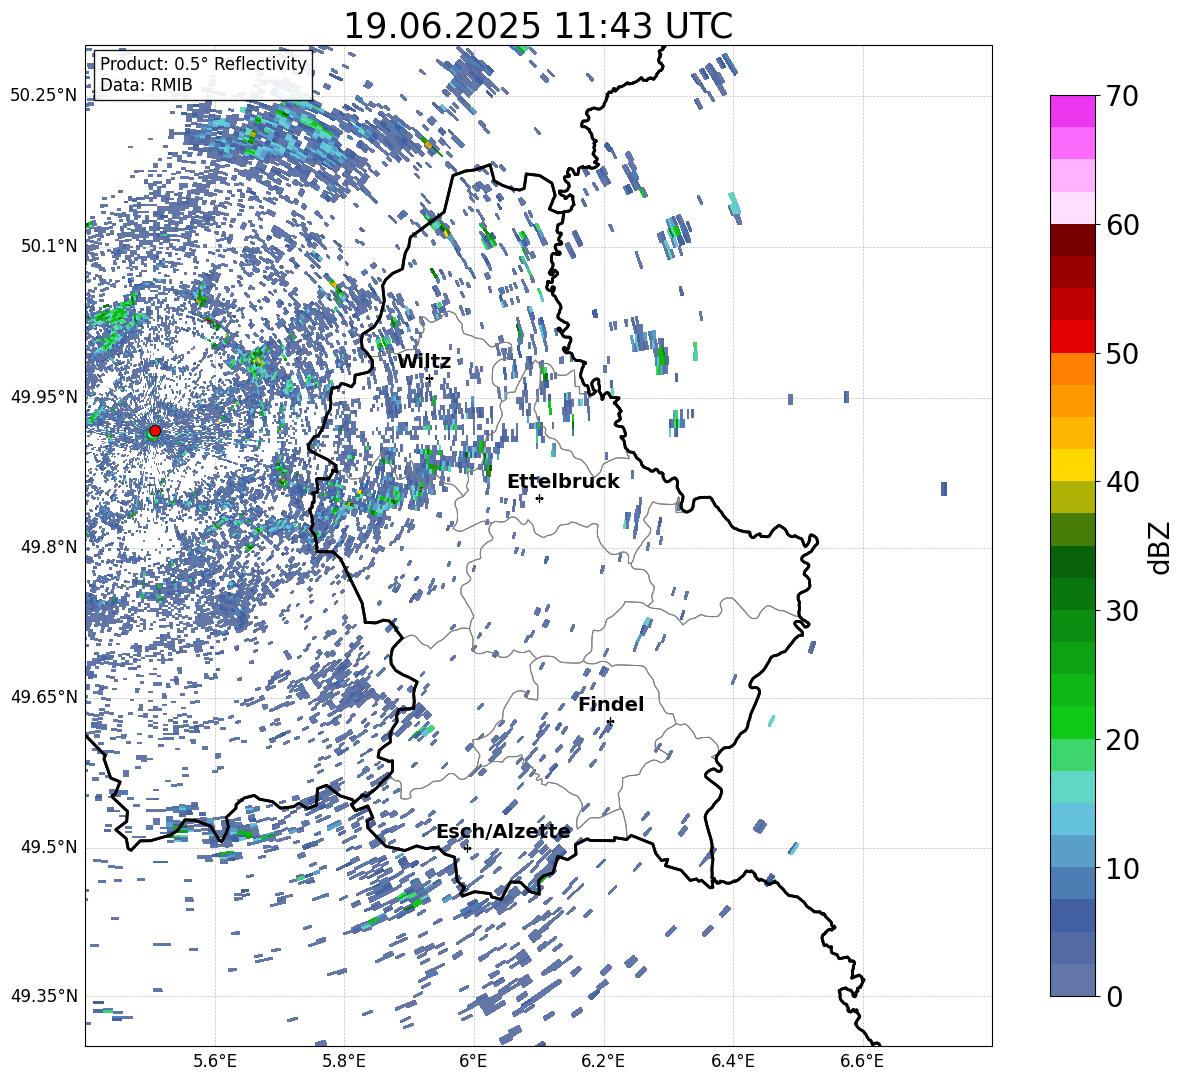Viewport: 1184px width, 1081px height.
Task: Click the orange colorbar swatch below 50
Action: click(x=1072, y=369)
